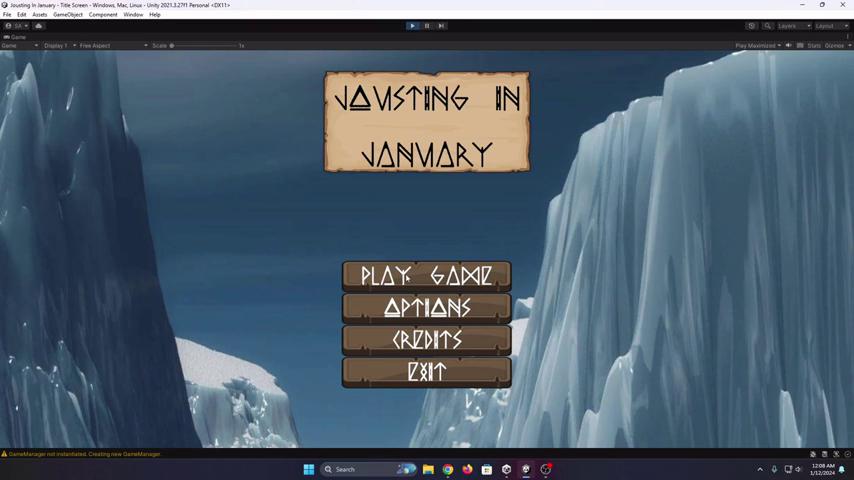Viewport: 854px width, 480px height.
Task: Click the Options wooden button
Action: pos(426,308)
